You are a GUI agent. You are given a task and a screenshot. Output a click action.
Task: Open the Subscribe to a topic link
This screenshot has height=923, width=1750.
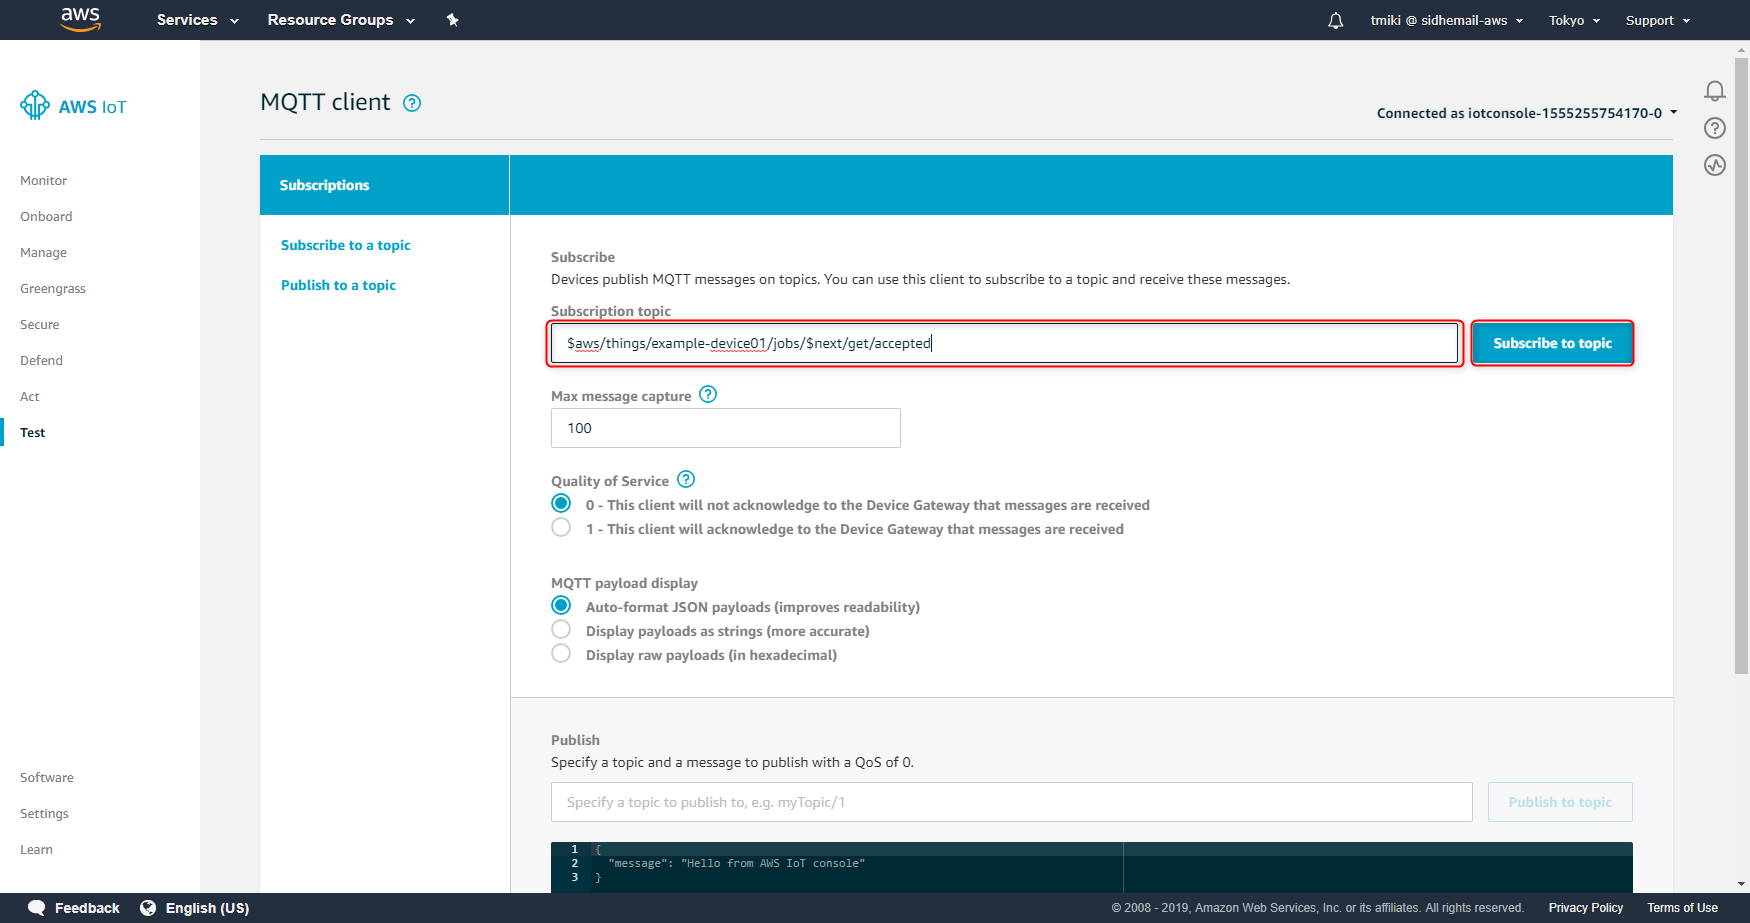(x=346, y=245)
